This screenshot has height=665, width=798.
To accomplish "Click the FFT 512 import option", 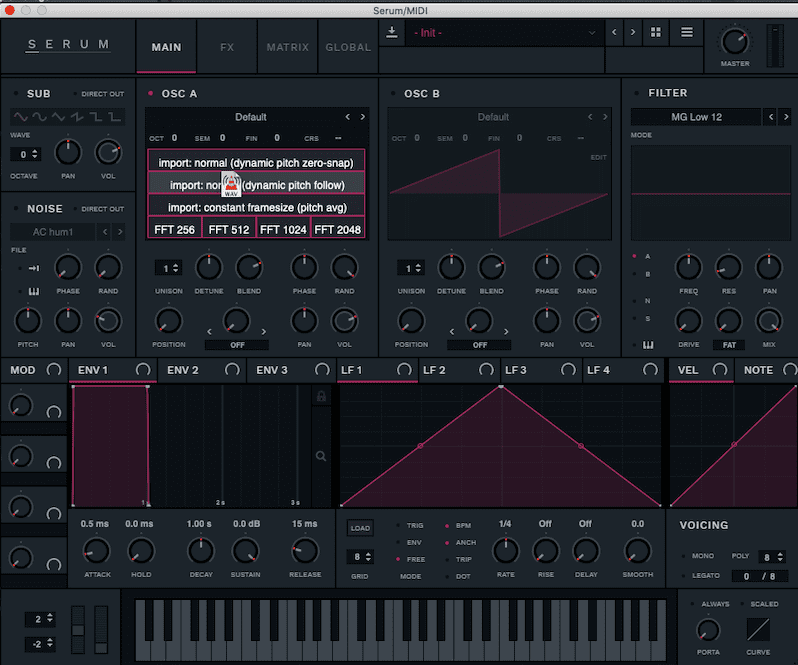I will [229, 229].
